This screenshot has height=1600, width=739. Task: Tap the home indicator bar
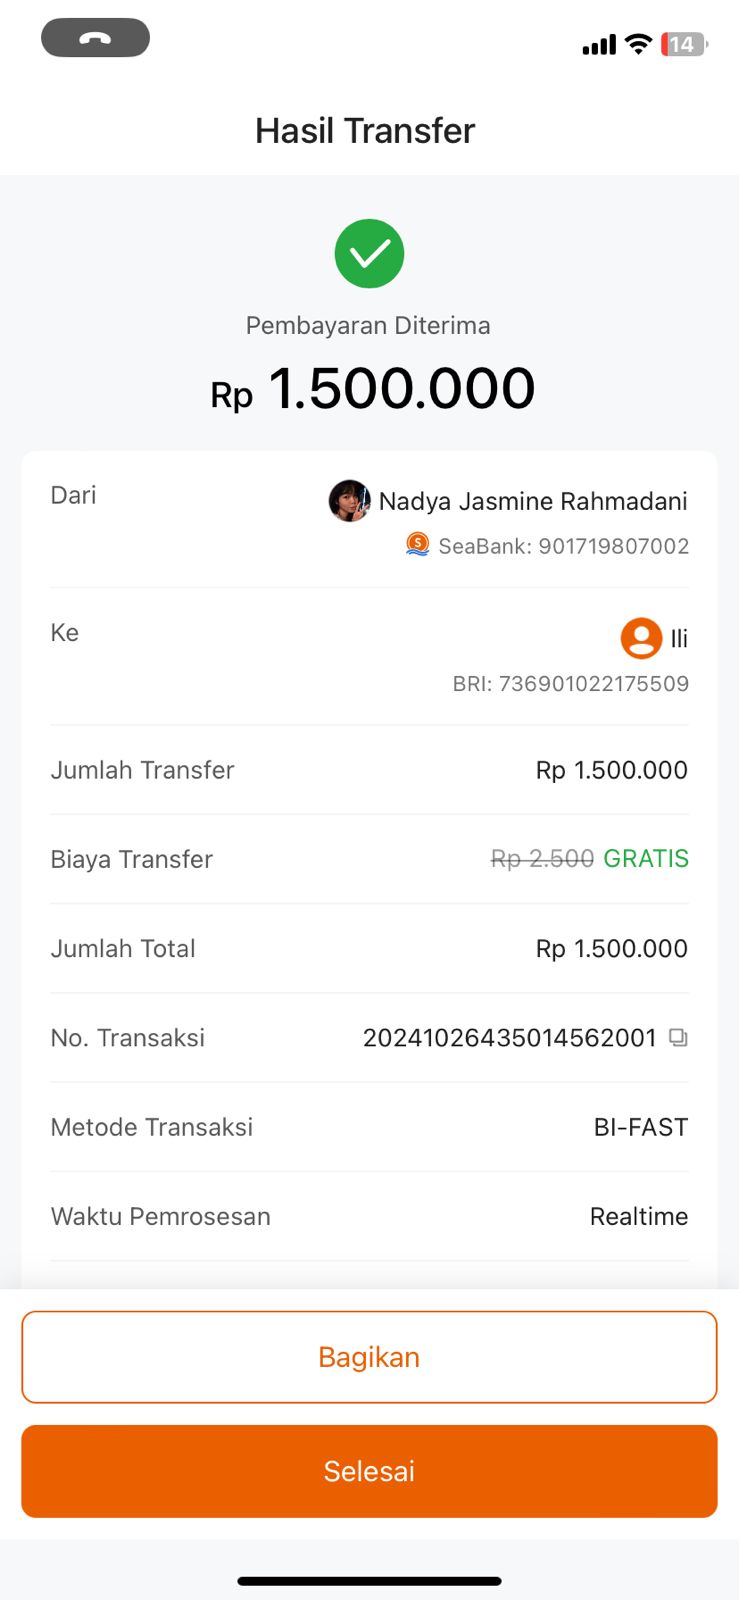369,1581
